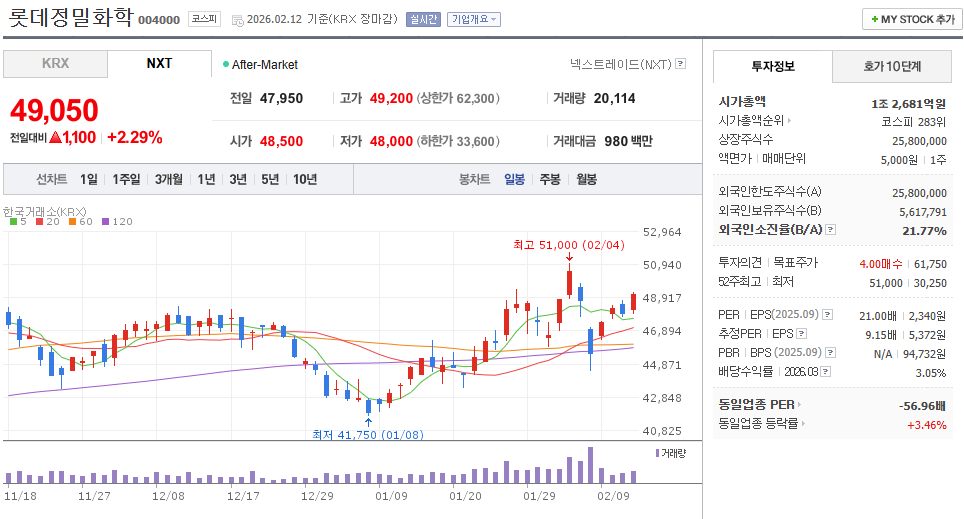Click 거래대금 value 980 백만
This screenshot has height=519, width=964.
[x=628, y=141]
